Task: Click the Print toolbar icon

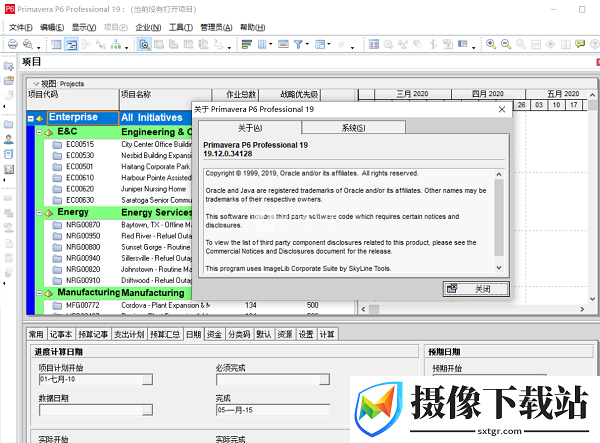Action: pos(13,44)
